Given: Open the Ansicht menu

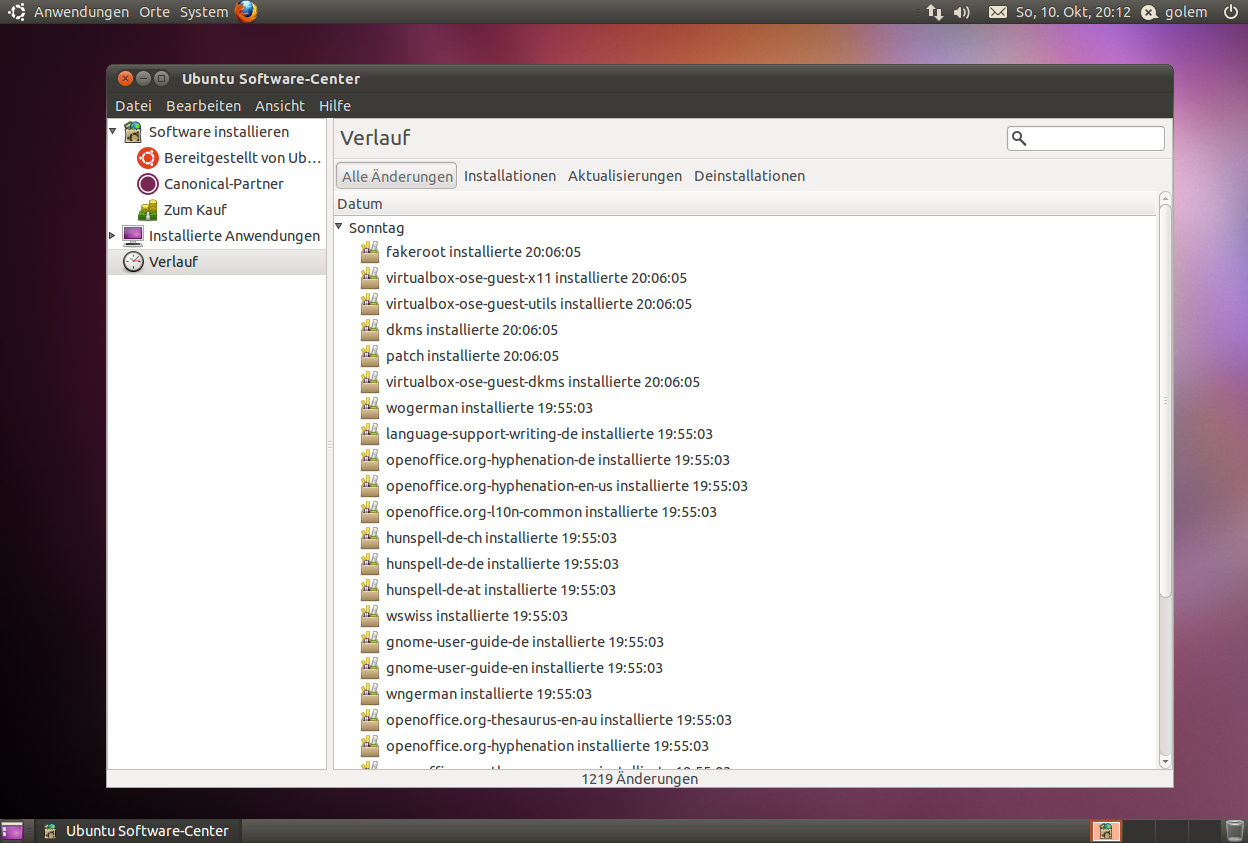Looking at the screenshot, I should click(x=280, y=106).
